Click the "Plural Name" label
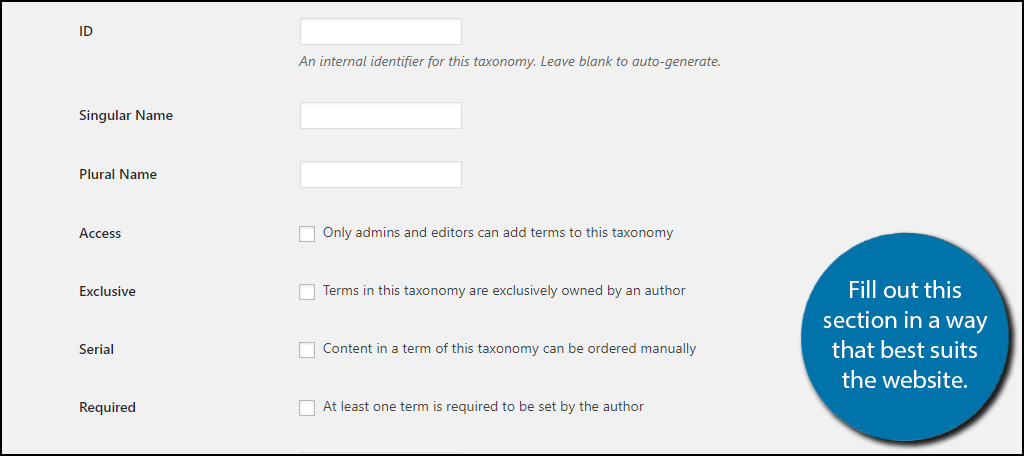1024x456 pixels. tap(118, 175)
